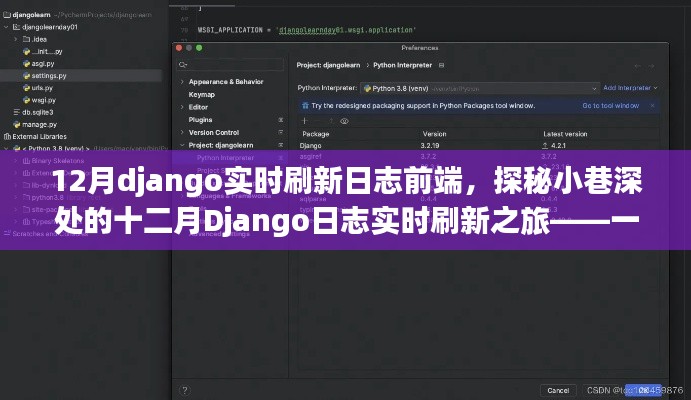Click the Preferences search field

(230, 65)
